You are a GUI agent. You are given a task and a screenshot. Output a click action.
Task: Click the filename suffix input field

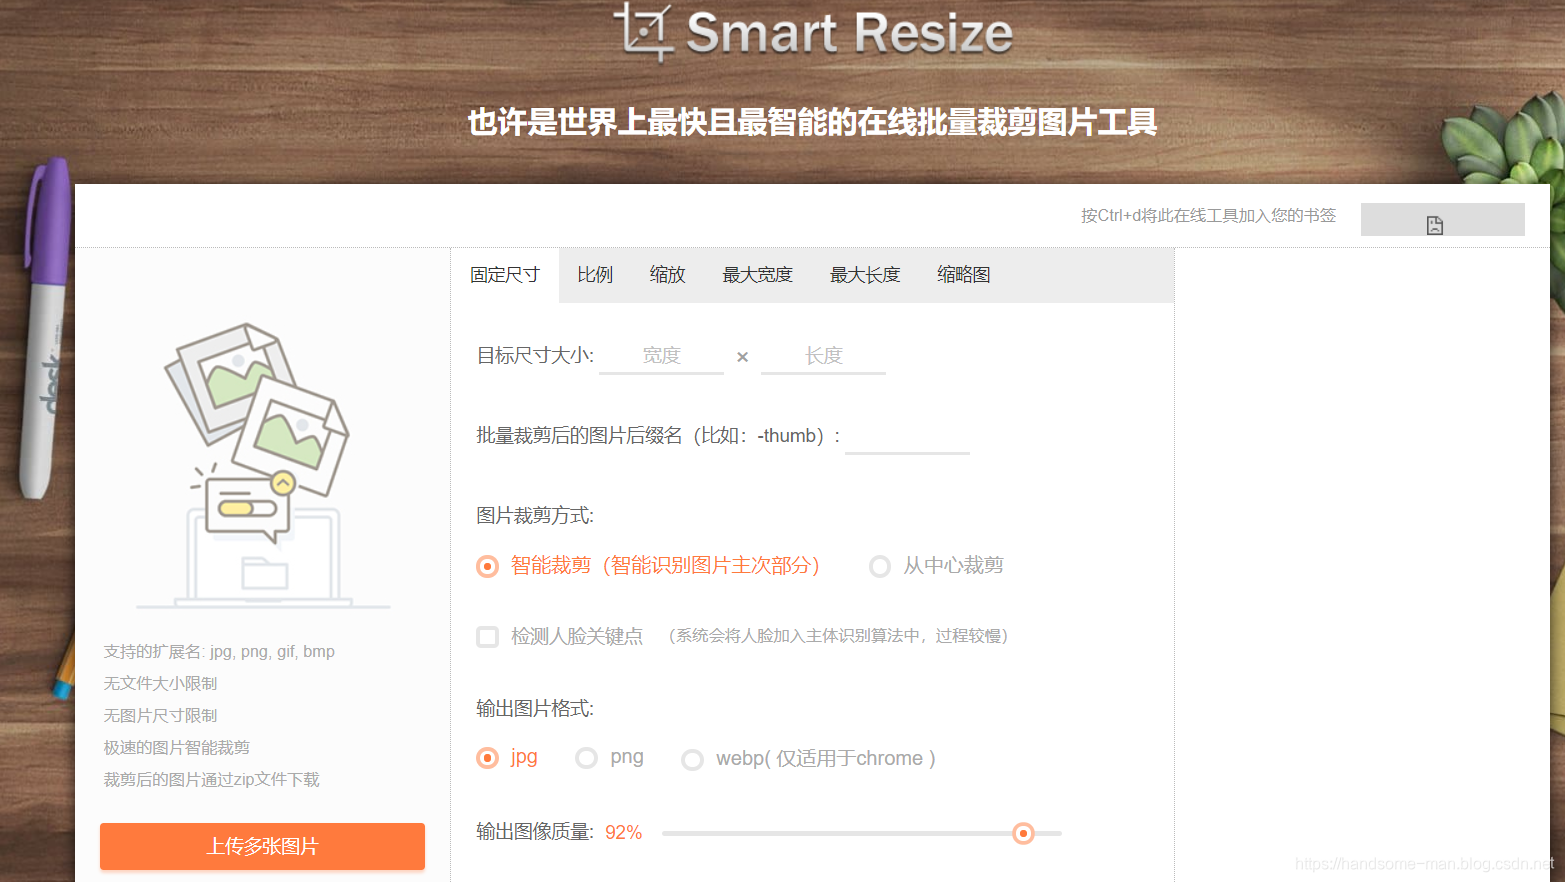click(x=907, y=436)
